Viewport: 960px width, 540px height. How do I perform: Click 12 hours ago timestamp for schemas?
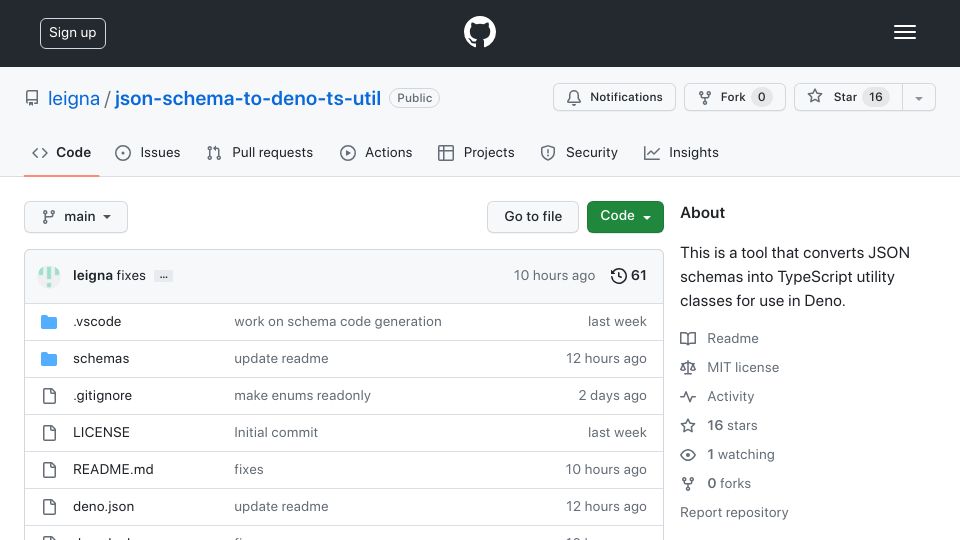[x=606, y=358]
